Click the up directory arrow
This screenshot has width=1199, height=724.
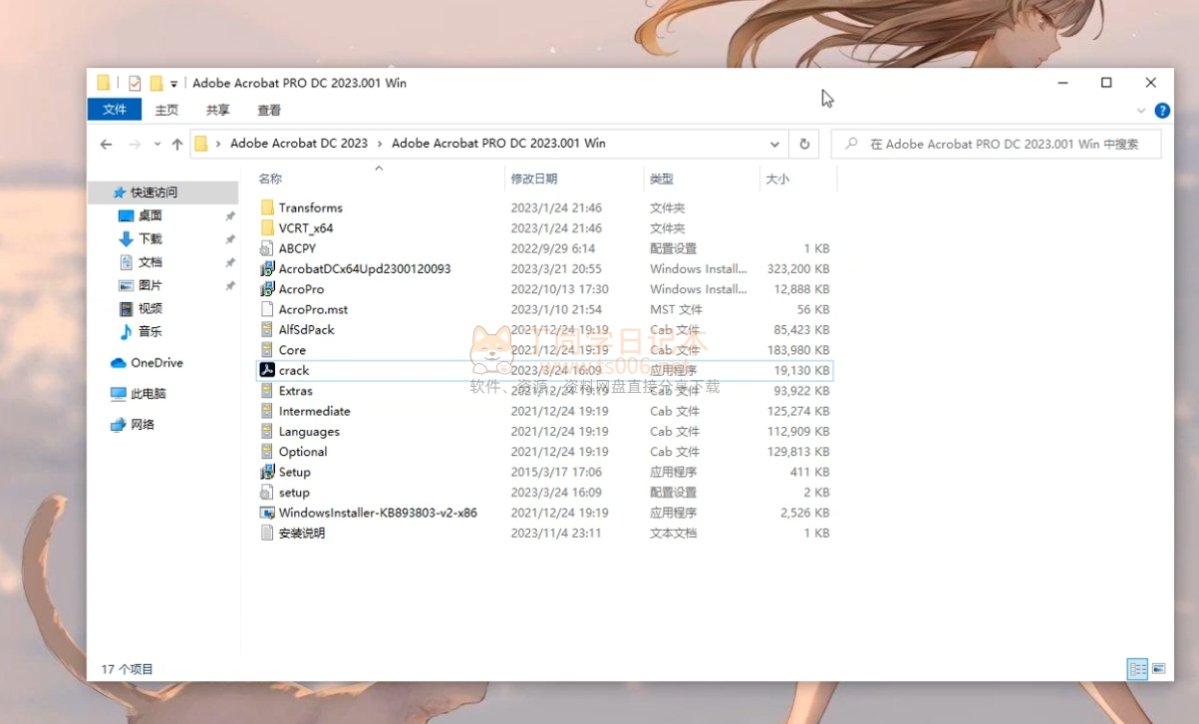coord(177,144)
